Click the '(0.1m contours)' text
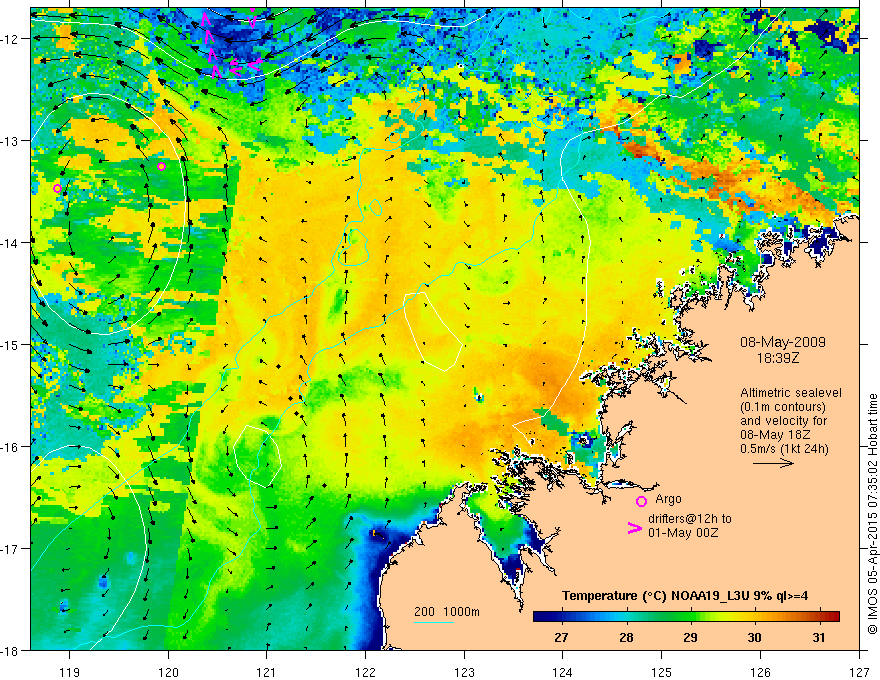This screenshot has width=880, height=680. pos(783,407)
